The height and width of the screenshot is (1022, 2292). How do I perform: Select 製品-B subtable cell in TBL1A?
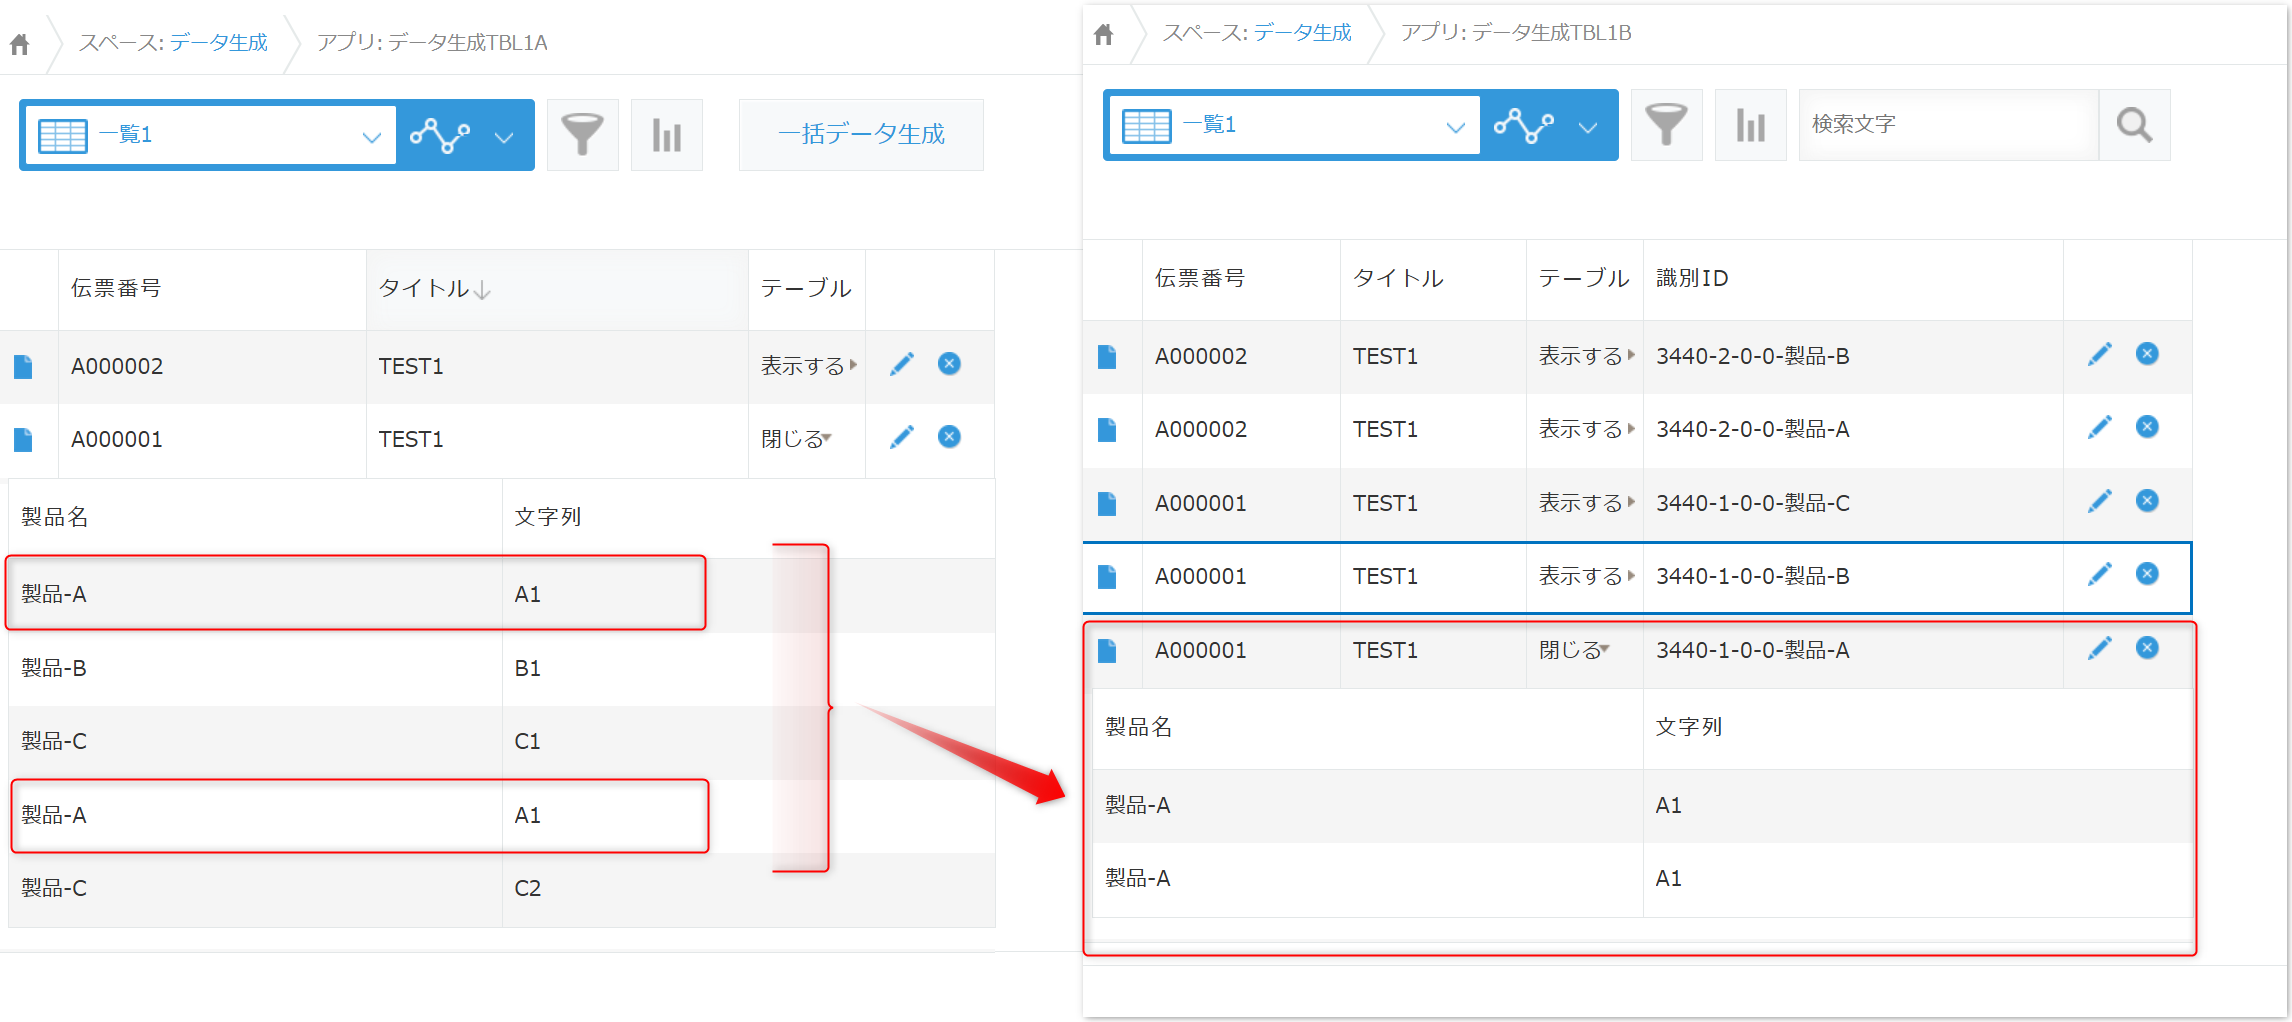255,668
